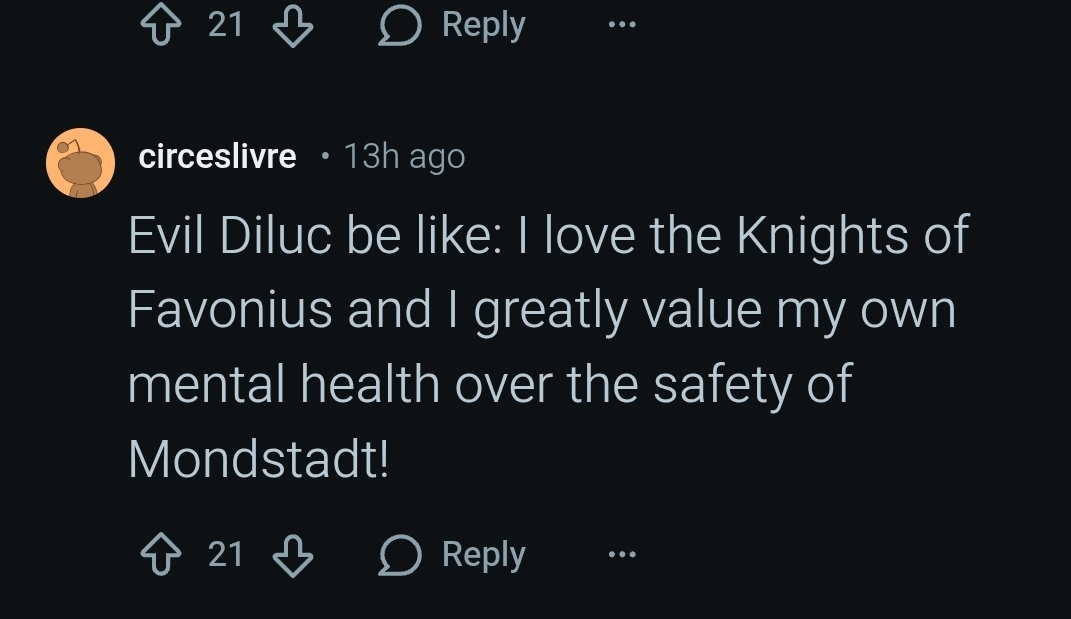Click the "13h ago" timestamp
This screenshot has height=619, width=1071.
(404, 157)
